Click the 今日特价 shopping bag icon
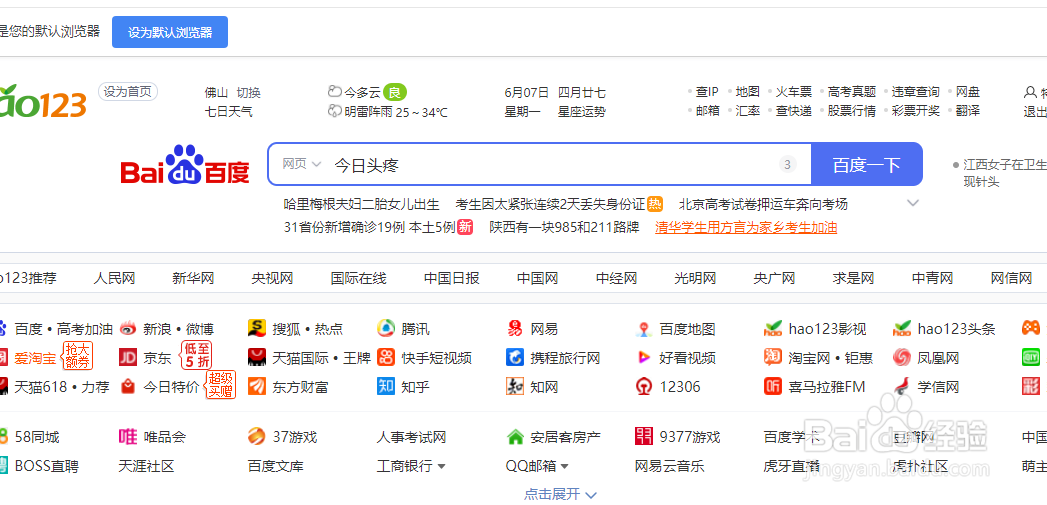Image resolution: width=1047 pixels, height=505 pixels. click(x=128, y=386)
